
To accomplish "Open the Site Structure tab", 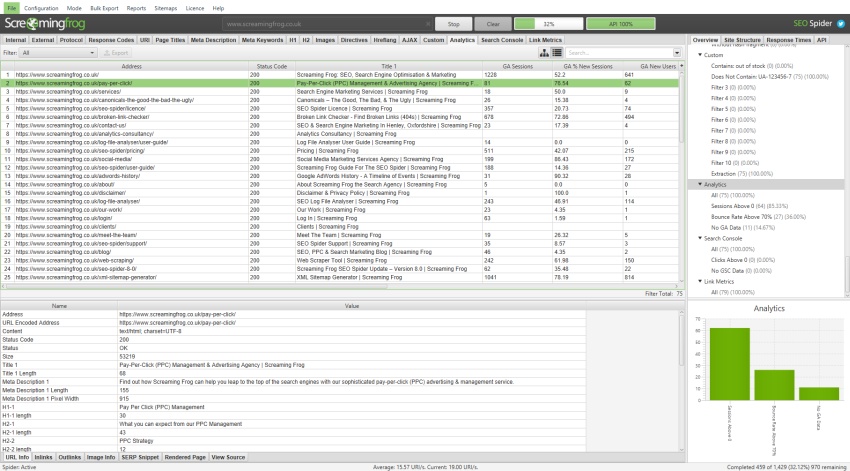I will [742, 40].
